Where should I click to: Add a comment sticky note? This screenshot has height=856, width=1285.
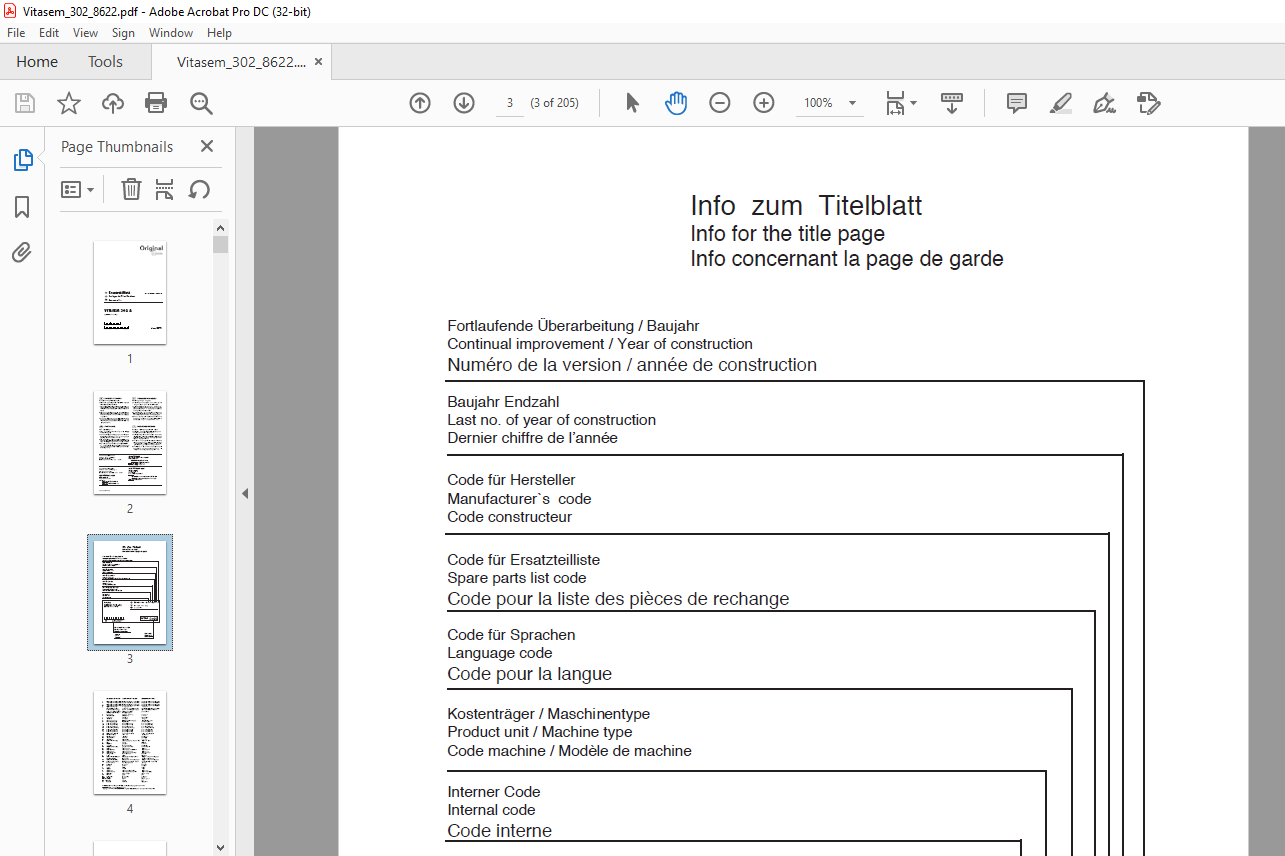coord(1017,103)
